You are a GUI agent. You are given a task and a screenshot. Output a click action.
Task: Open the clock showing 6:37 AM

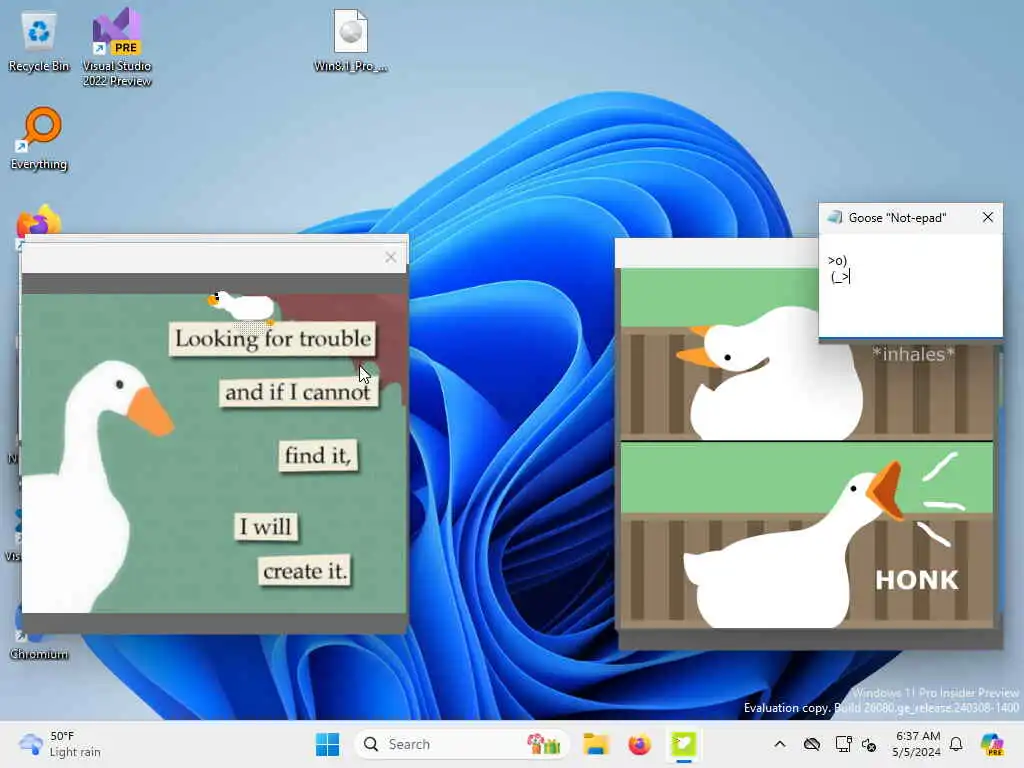(x=917, y=744)
